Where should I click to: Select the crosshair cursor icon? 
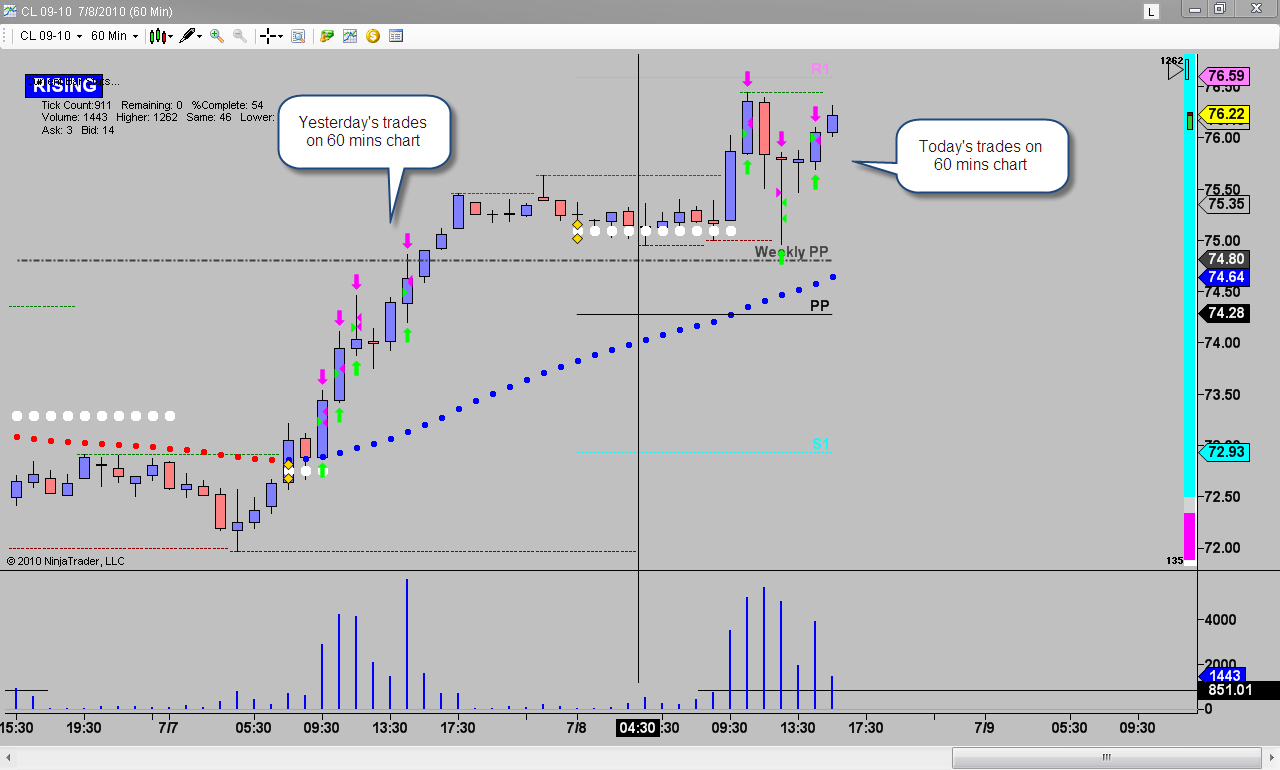coord(268,36)
